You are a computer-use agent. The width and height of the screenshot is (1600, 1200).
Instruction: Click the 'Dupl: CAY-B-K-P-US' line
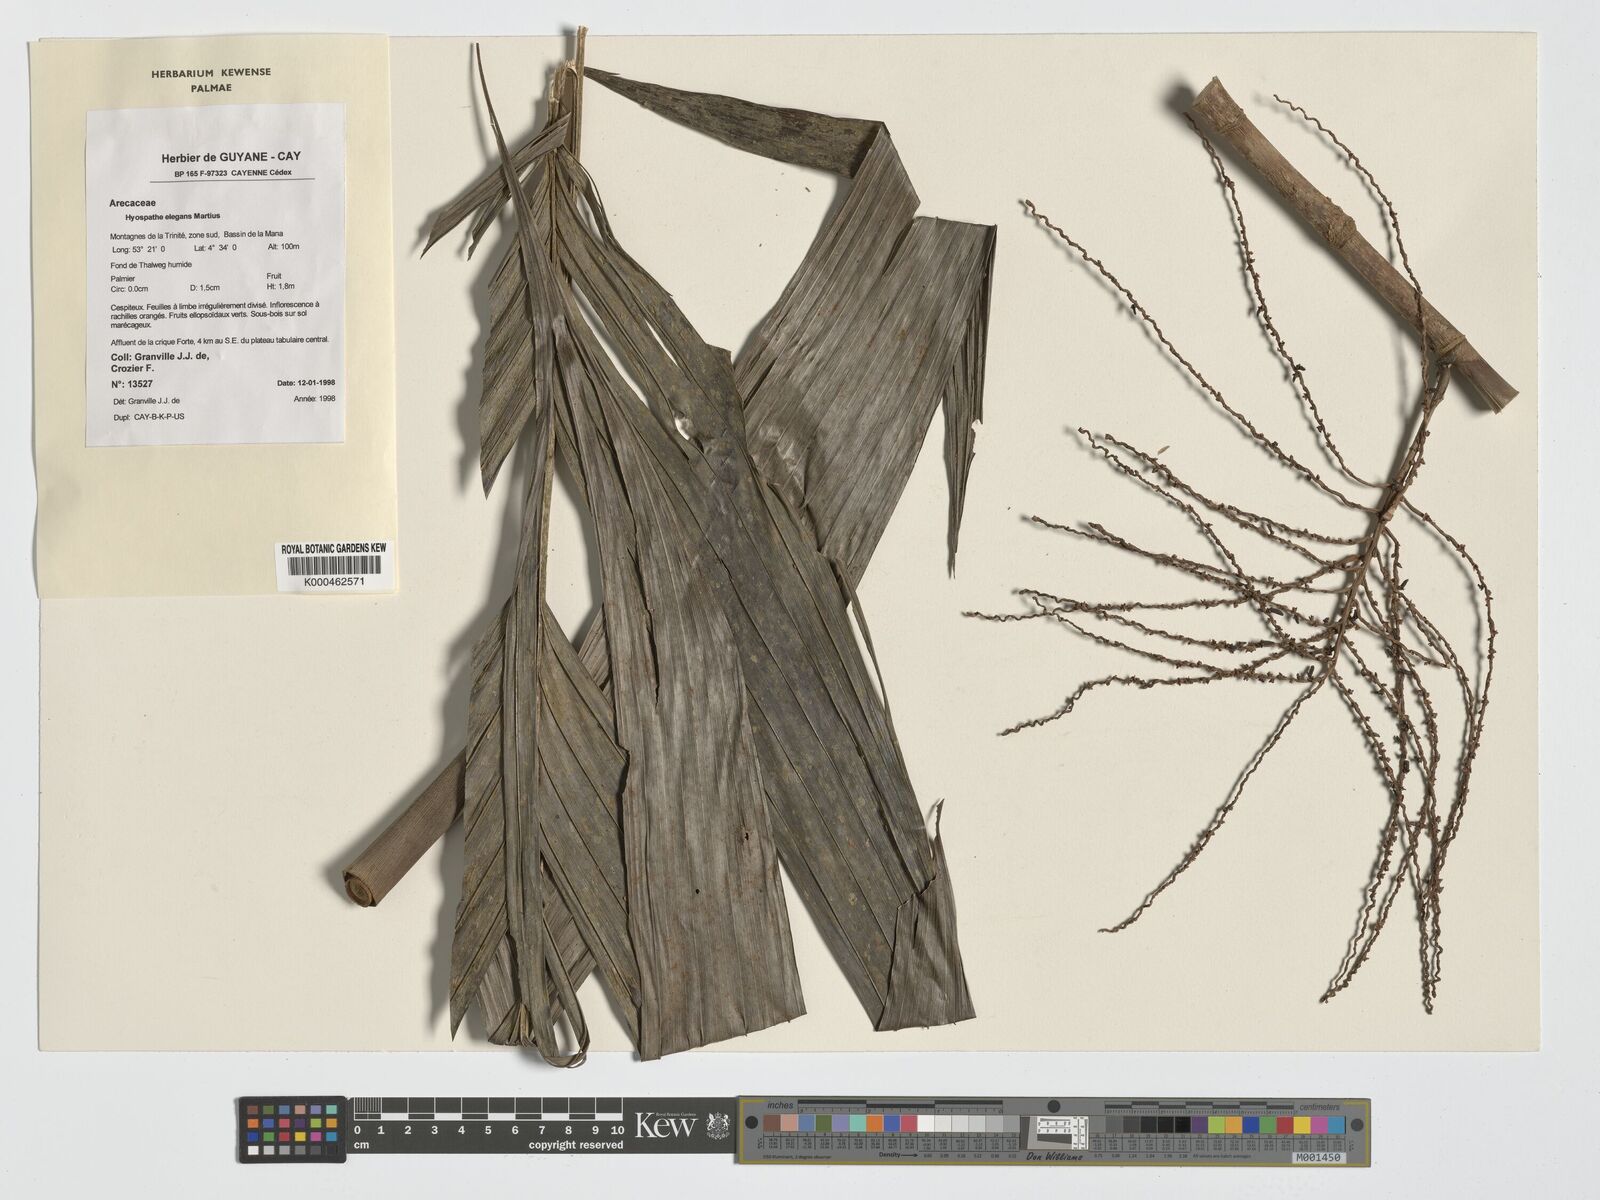click(148, 415)
